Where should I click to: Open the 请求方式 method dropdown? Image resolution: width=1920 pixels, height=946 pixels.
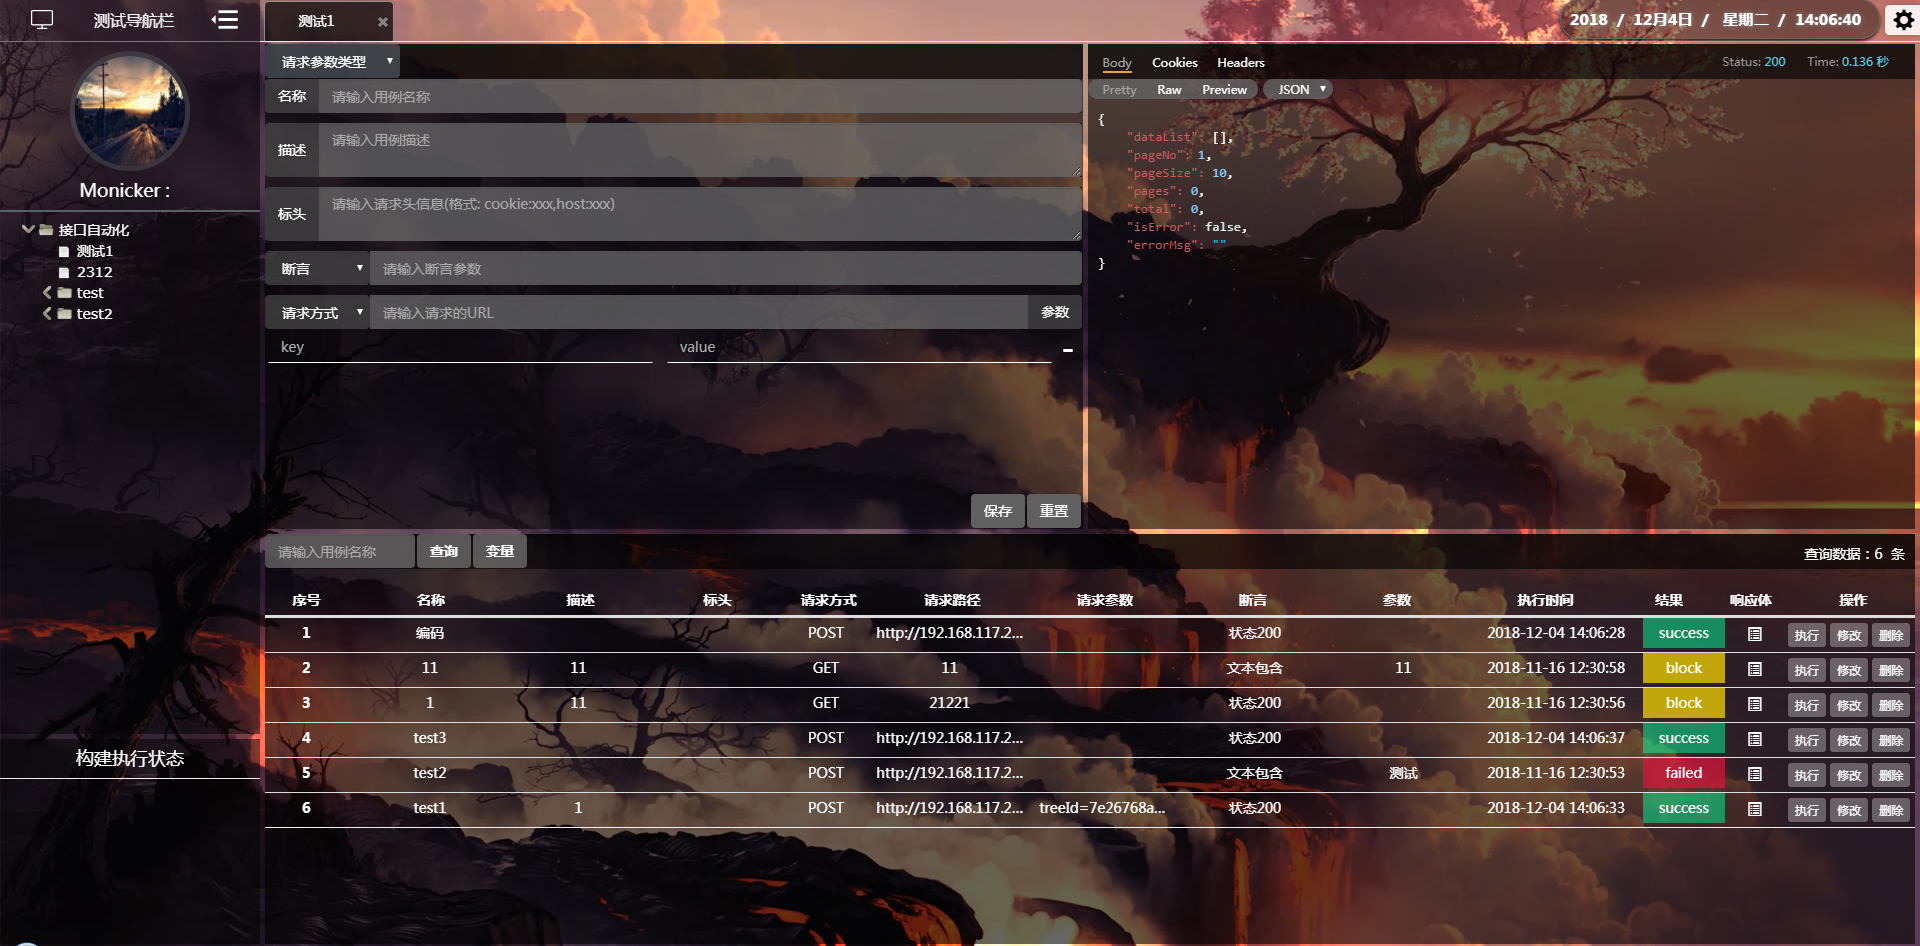(318, 312)
